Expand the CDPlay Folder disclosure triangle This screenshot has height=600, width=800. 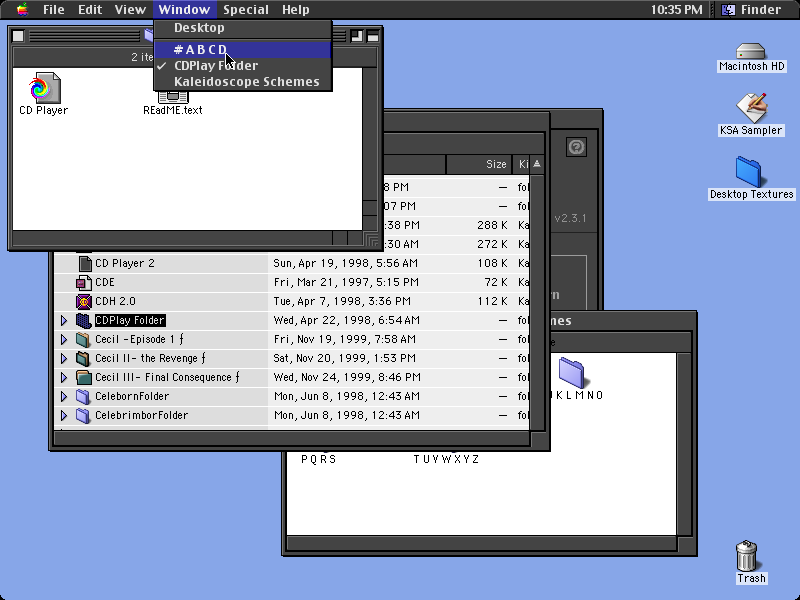[64, 320]
